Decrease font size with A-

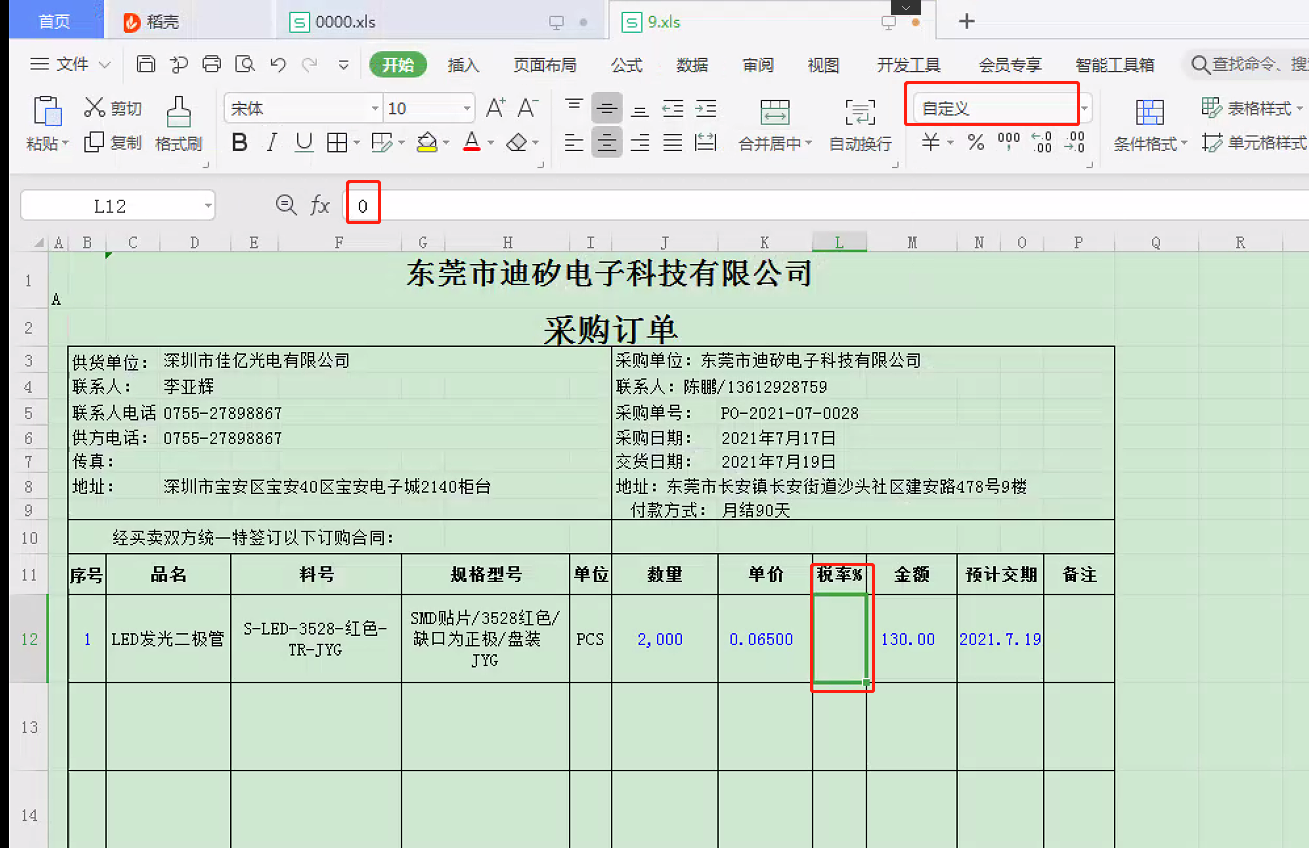tap(528, 108)
